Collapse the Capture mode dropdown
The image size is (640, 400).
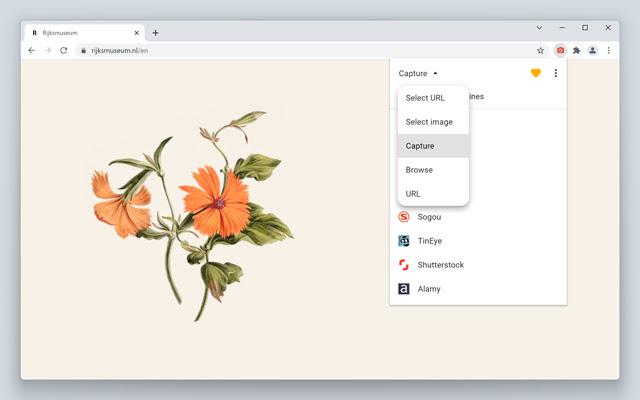[x=418, y=73]
